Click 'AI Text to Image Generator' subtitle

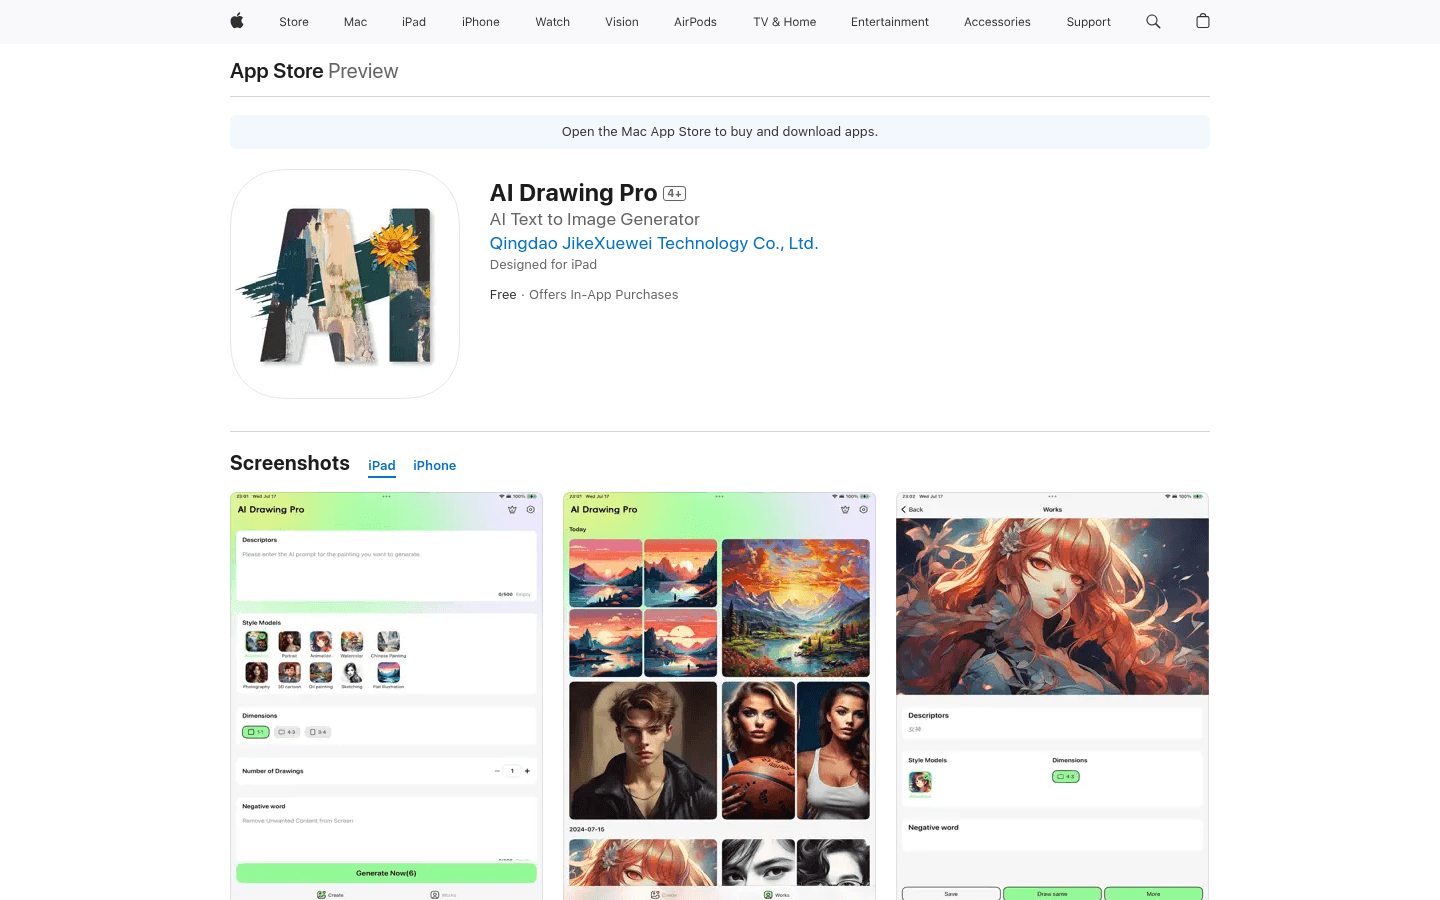595,219
